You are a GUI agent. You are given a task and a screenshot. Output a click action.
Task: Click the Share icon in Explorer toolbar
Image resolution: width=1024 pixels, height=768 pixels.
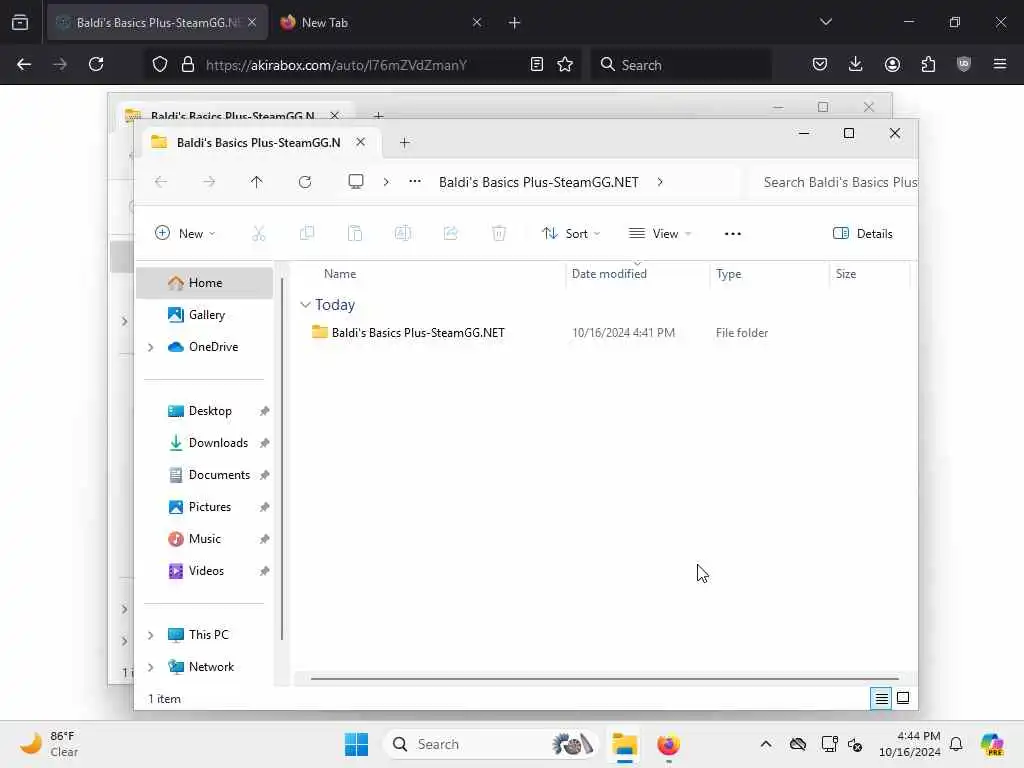451,233
